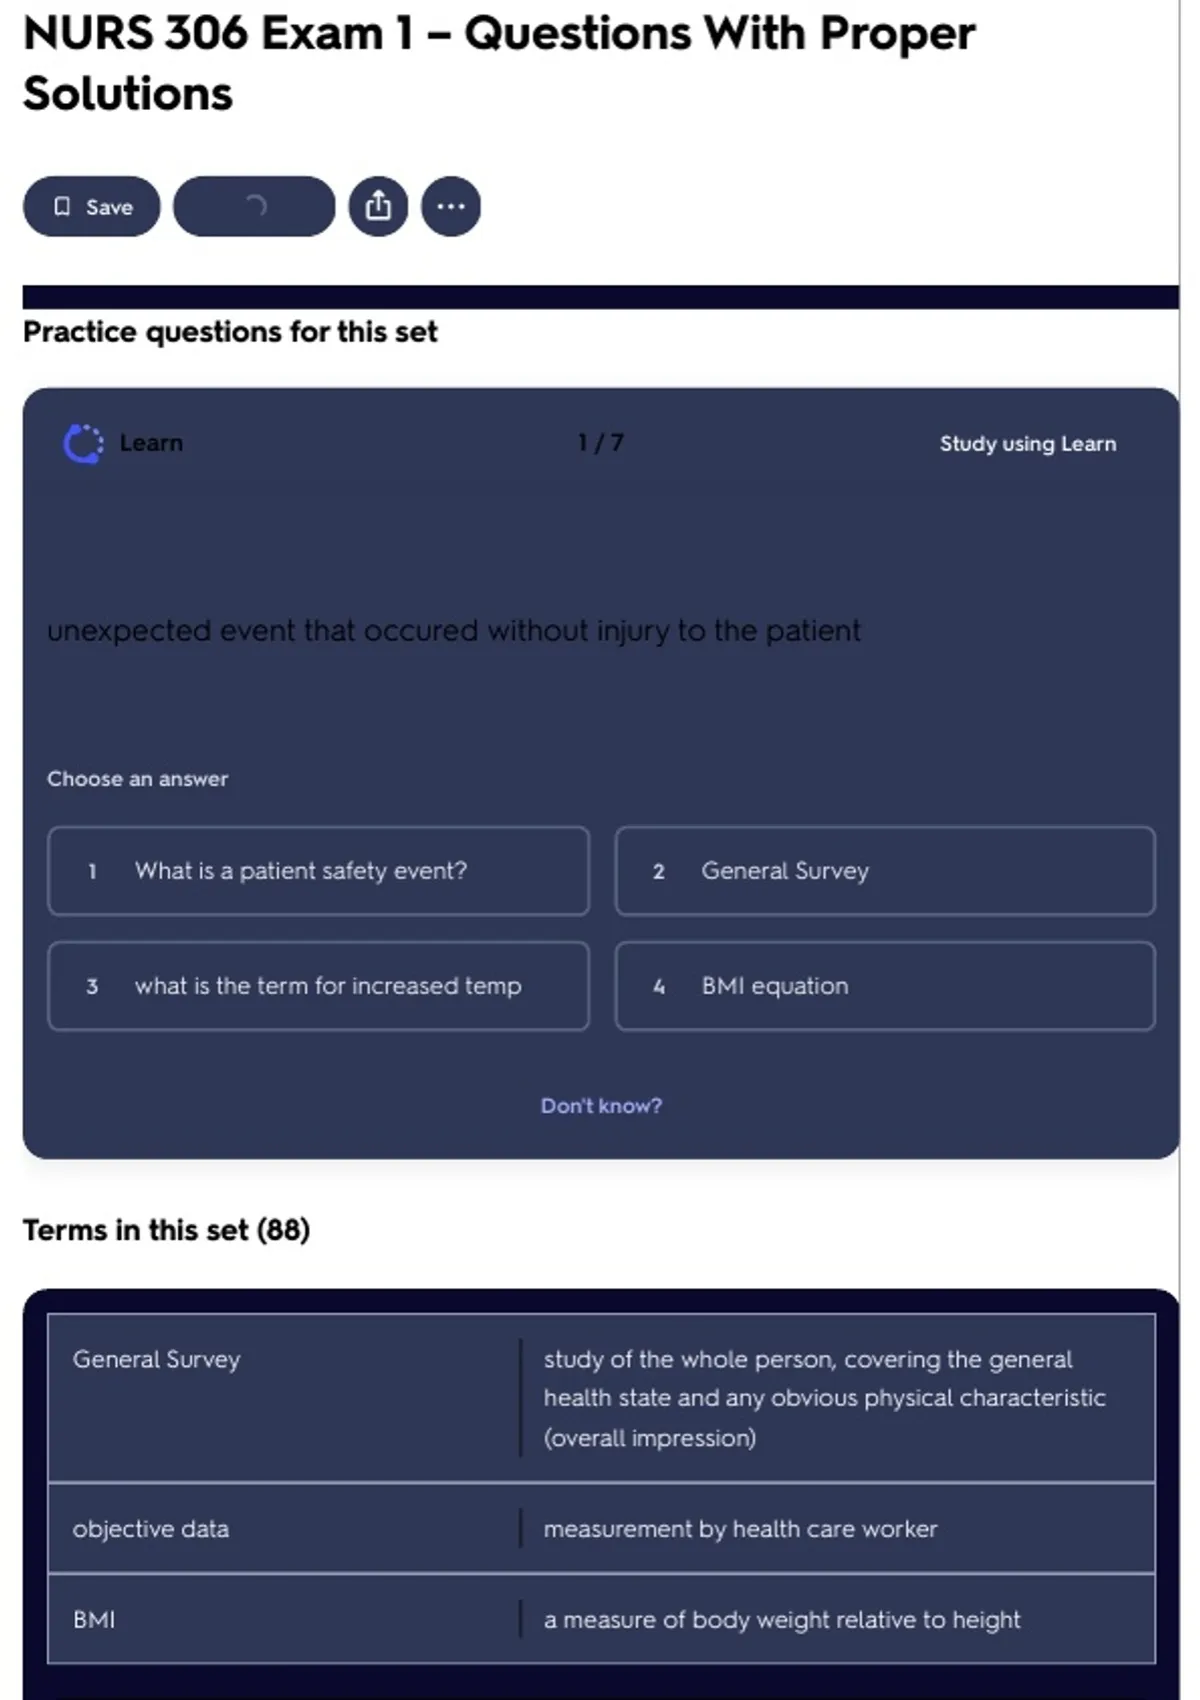The width and height of the screenshot is (1200, 1700).
Task: Click the Save bookmark button
Action: coord(91,207)
